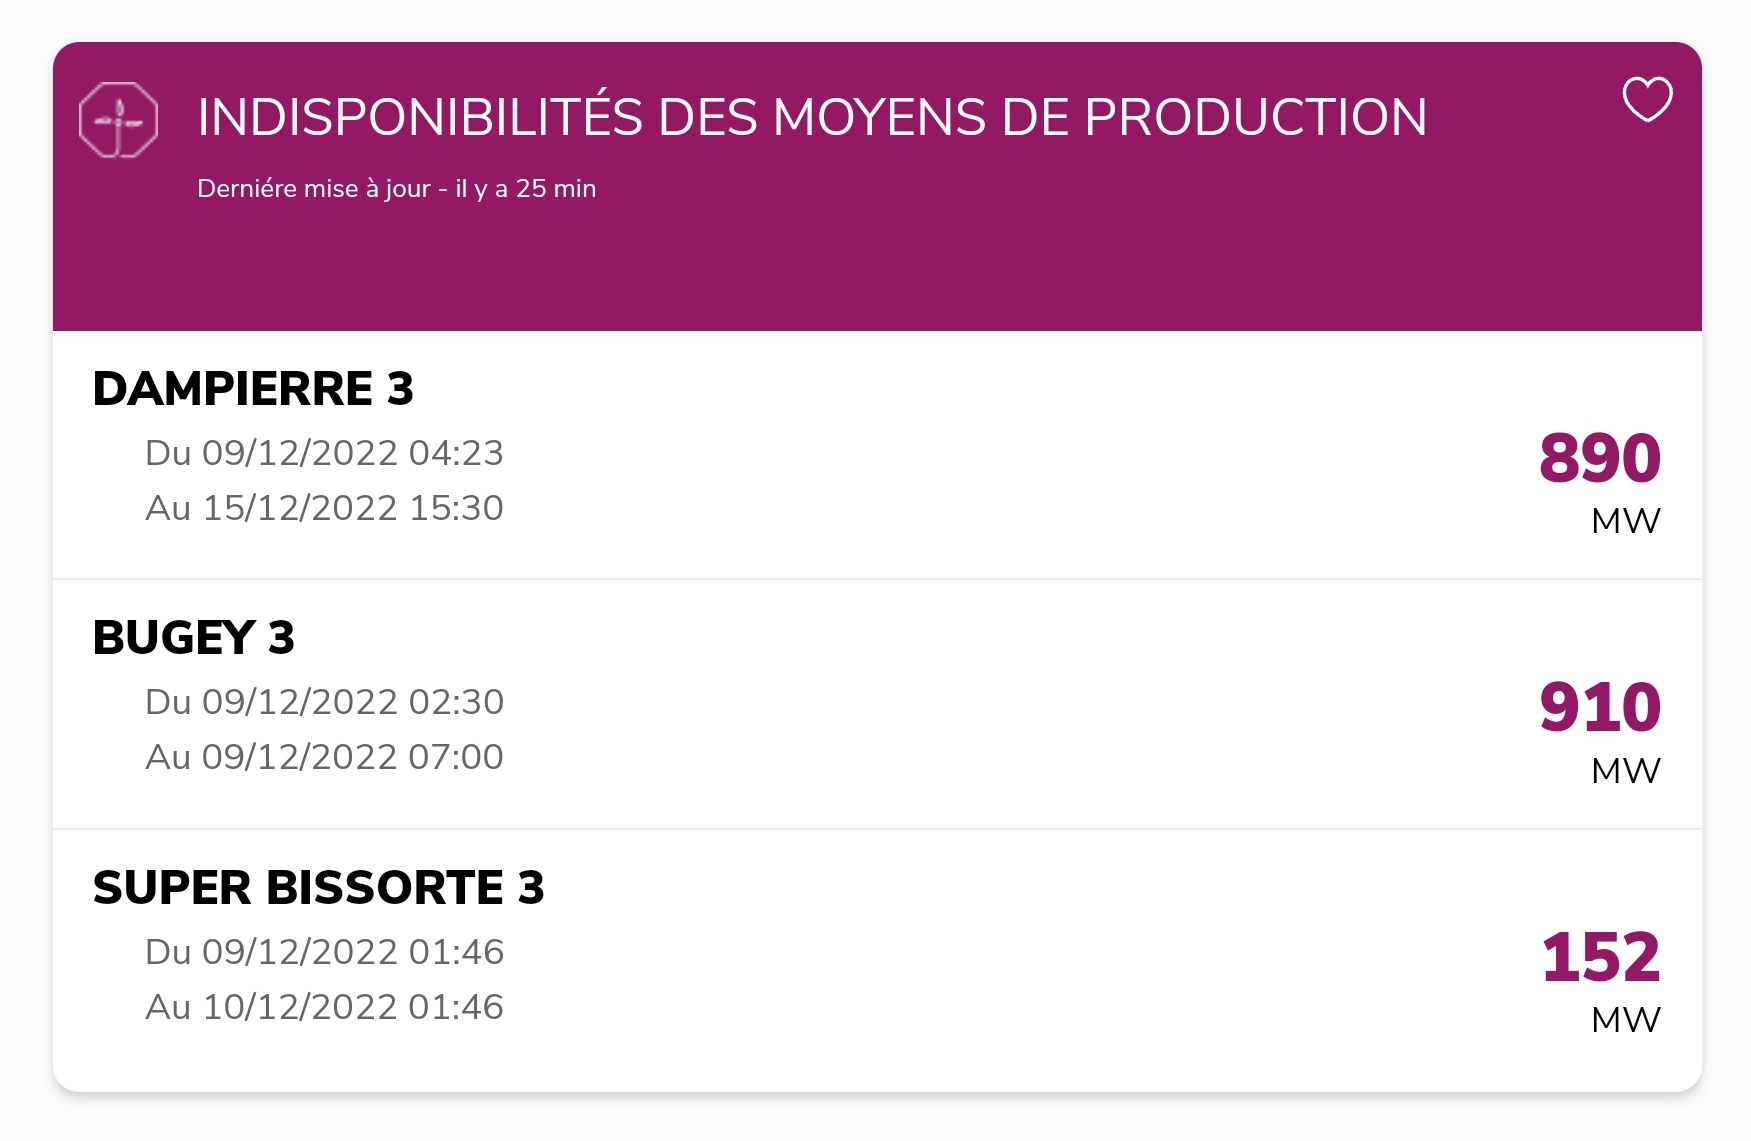Click MW unit under 910

click(1626, 771)
